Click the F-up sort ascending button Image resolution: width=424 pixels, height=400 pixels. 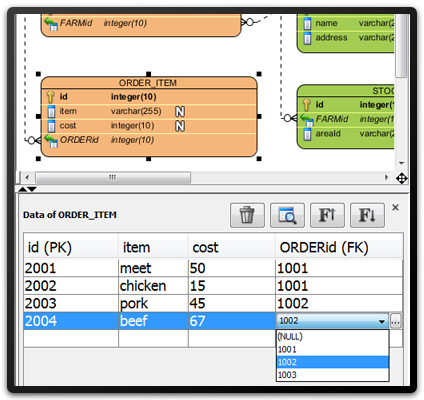[327, 215]
